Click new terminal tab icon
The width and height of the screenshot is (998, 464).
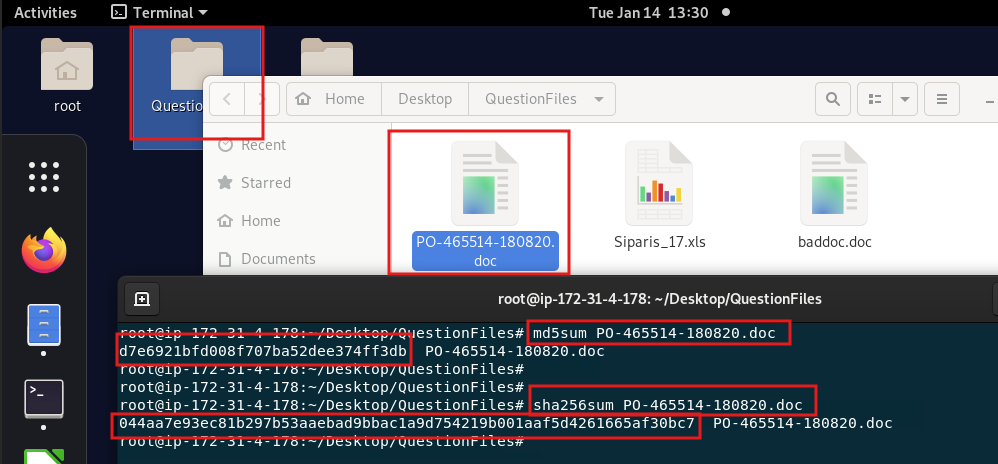(142, 298)
